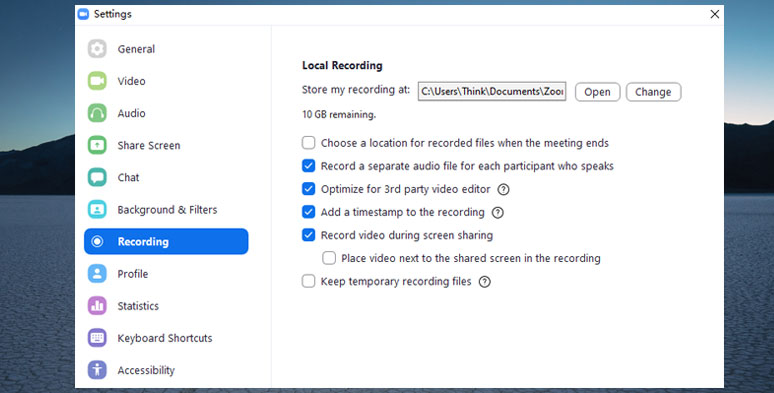Uncheck record separate audio file per participant
Image resolution: width=774 pixels, height=393 pixels.
(309, 166)
